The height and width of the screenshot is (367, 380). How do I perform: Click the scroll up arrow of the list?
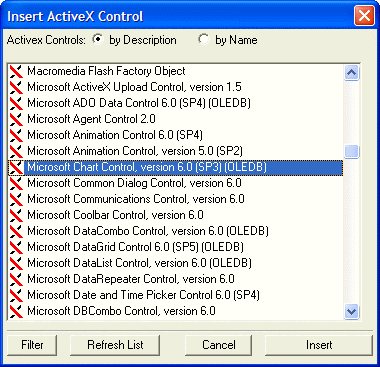coord(352,72)
